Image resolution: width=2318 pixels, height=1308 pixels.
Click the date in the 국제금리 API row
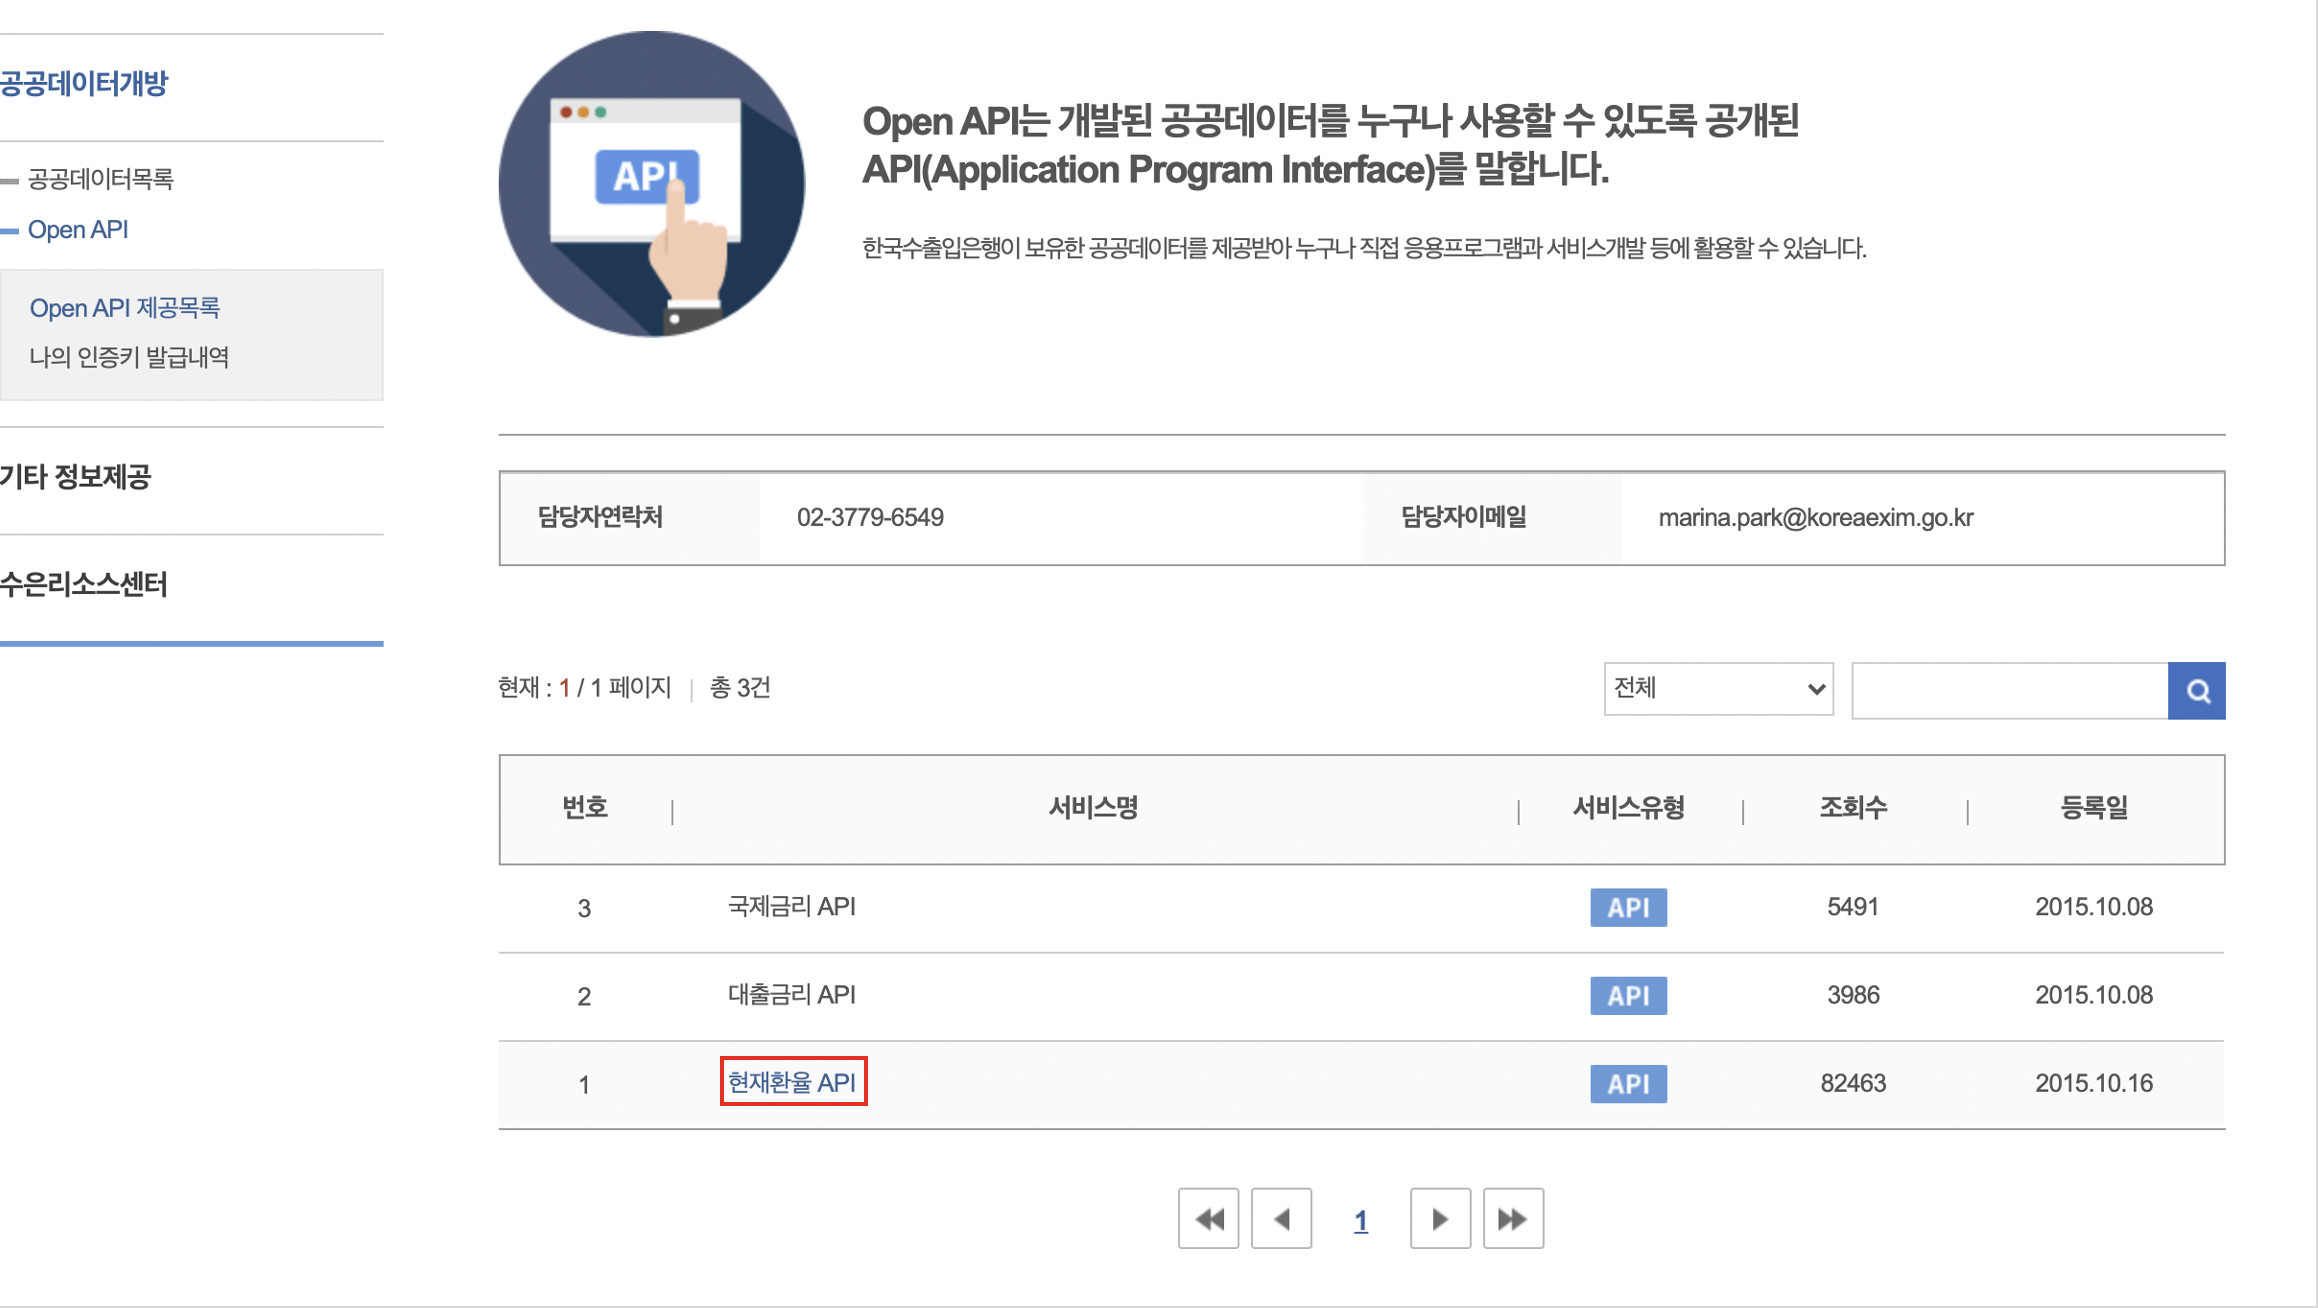2094,907
